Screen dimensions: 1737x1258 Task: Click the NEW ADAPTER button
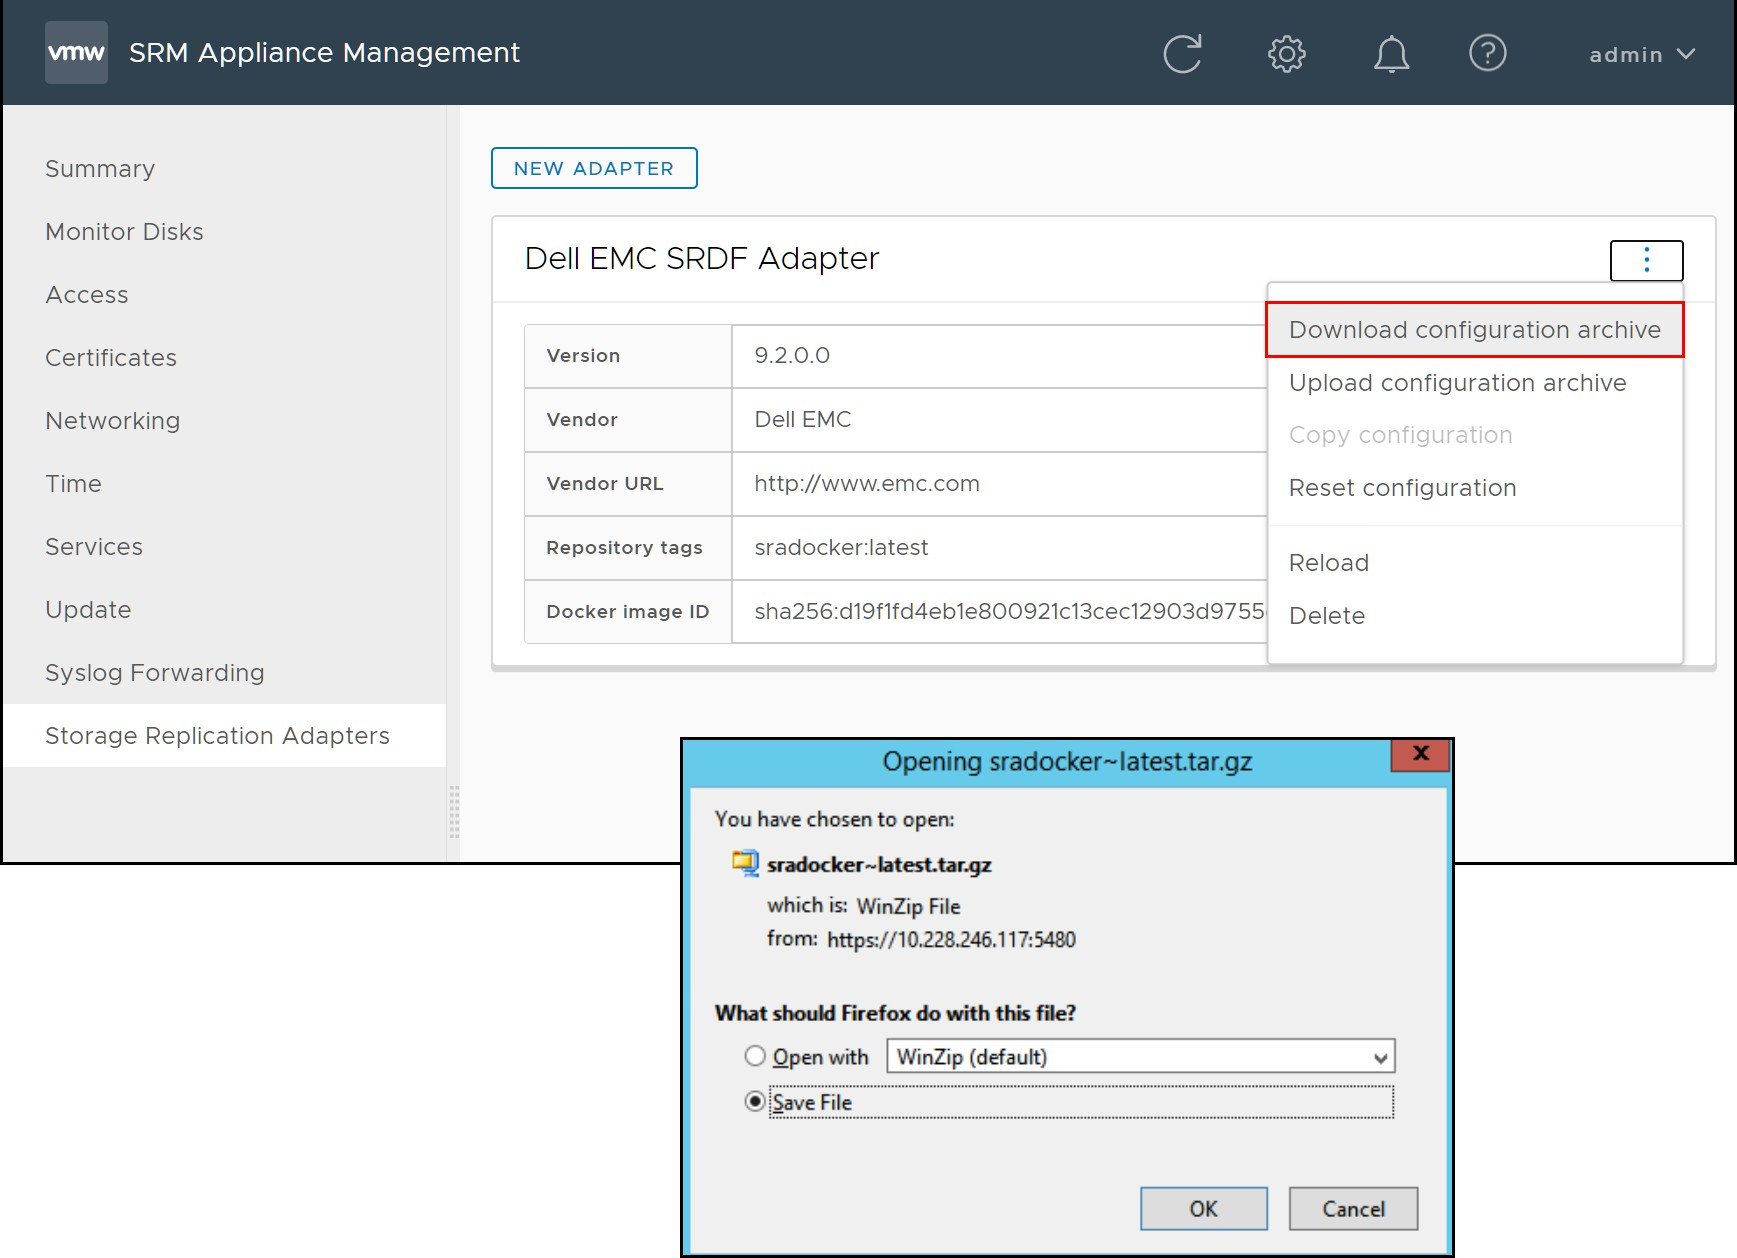coord(594,168)
